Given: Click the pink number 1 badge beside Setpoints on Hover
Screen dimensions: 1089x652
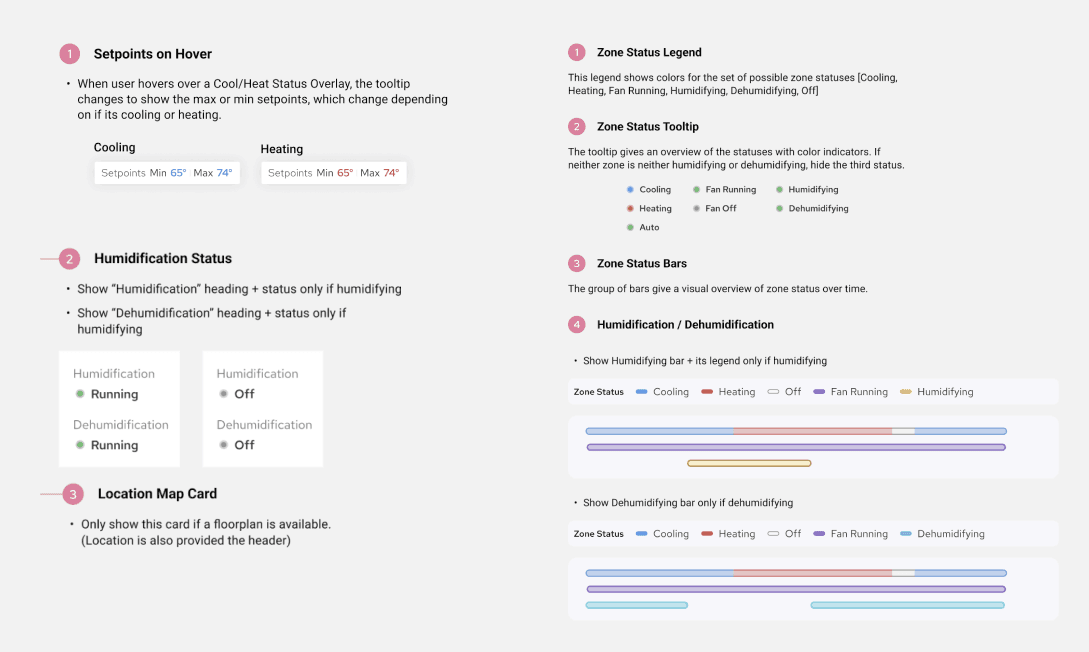Looking at the screenshot, I should coord(69,54).
